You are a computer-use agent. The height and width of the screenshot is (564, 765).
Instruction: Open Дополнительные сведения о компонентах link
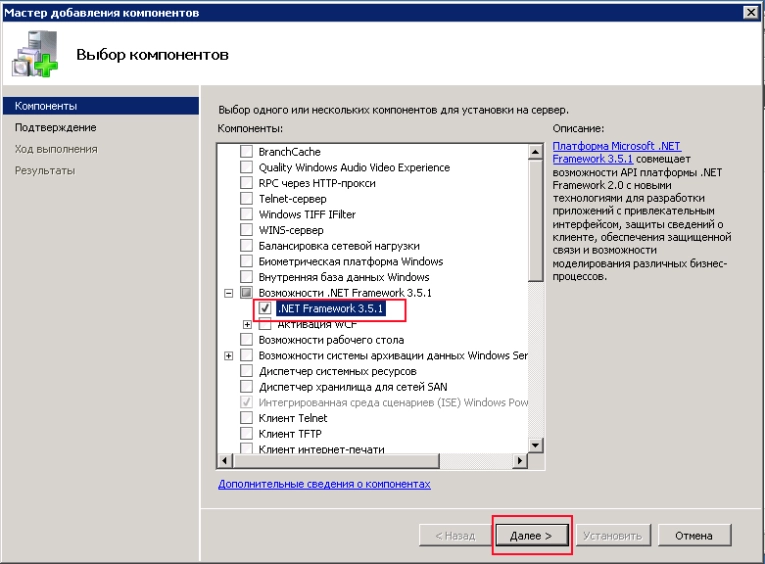click(324, 484)
